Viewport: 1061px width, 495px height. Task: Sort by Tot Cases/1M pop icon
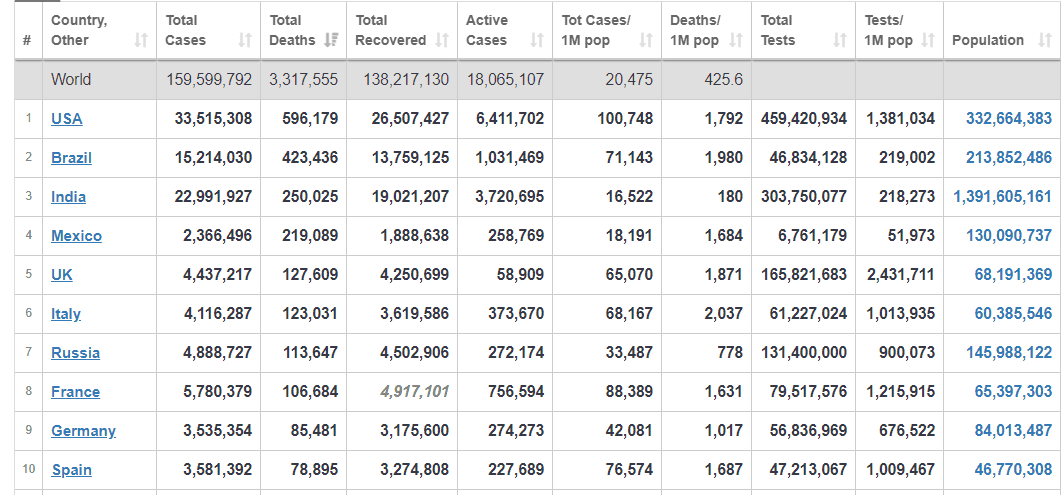646,41
